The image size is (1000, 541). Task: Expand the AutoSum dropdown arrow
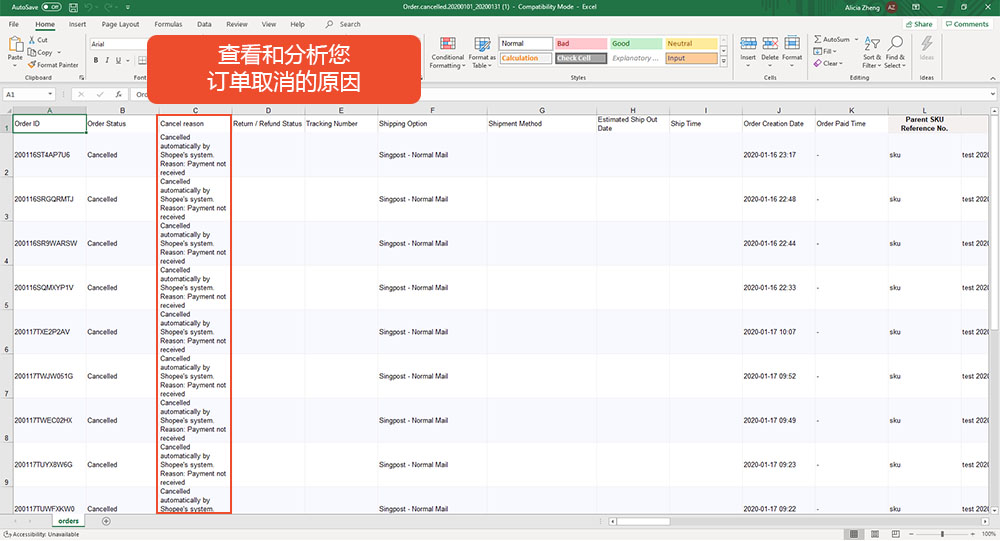tap(857, 40)
